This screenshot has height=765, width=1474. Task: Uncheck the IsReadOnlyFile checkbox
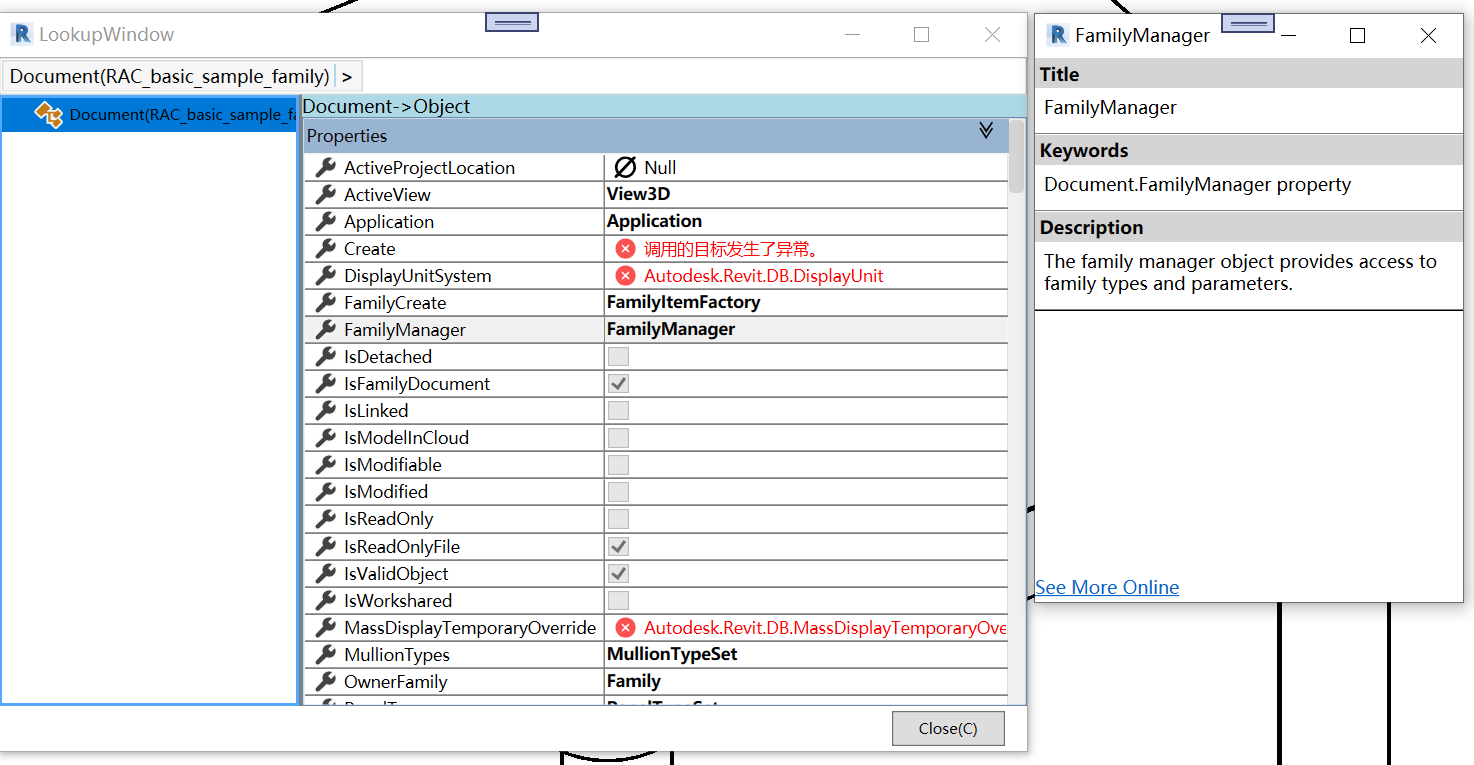click(x=617, y=546)
